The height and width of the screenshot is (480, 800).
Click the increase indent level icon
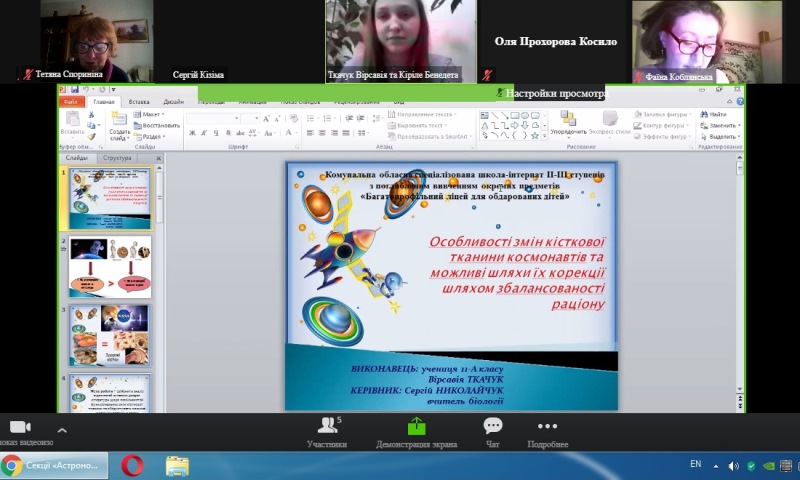(x=361, y=118)
